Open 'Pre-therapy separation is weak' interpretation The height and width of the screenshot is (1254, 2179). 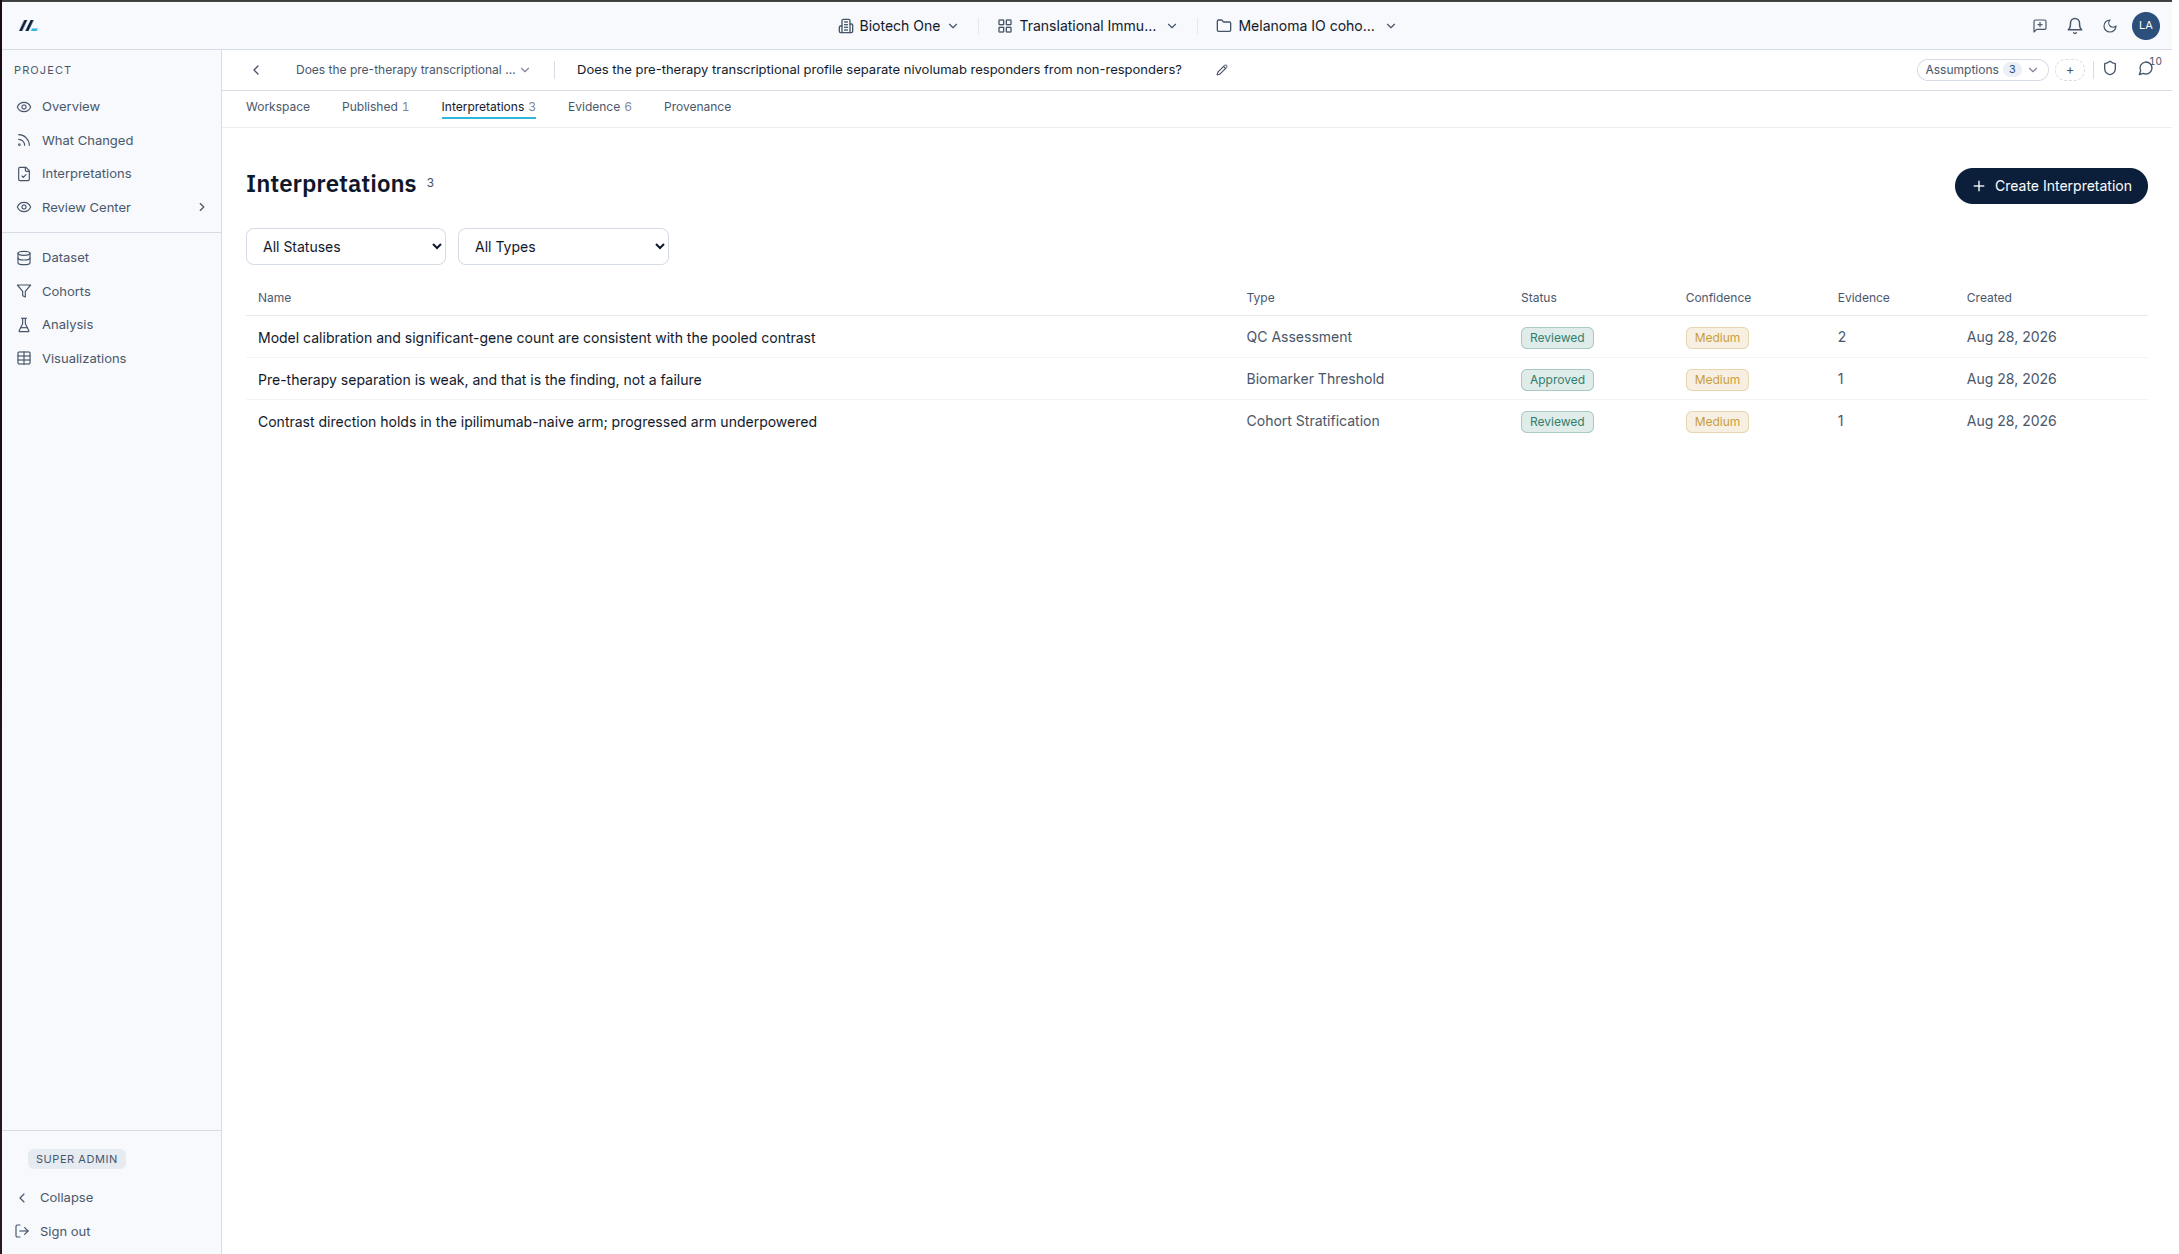480,380
